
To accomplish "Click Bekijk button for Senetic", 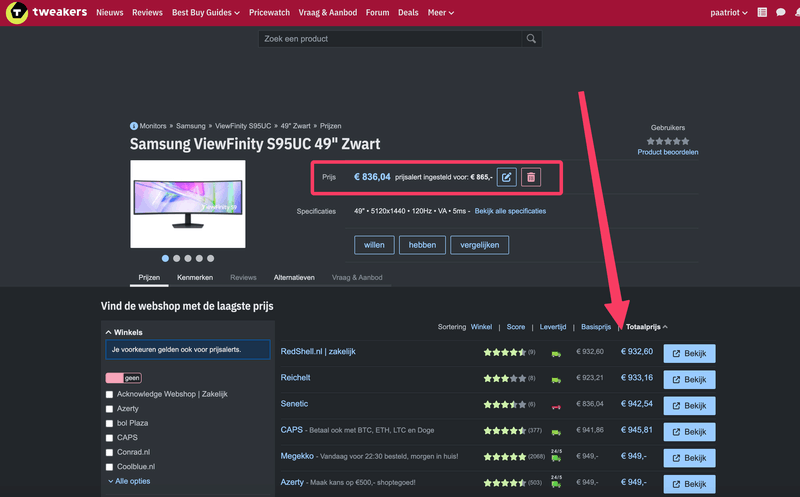I will click(689, 406).
